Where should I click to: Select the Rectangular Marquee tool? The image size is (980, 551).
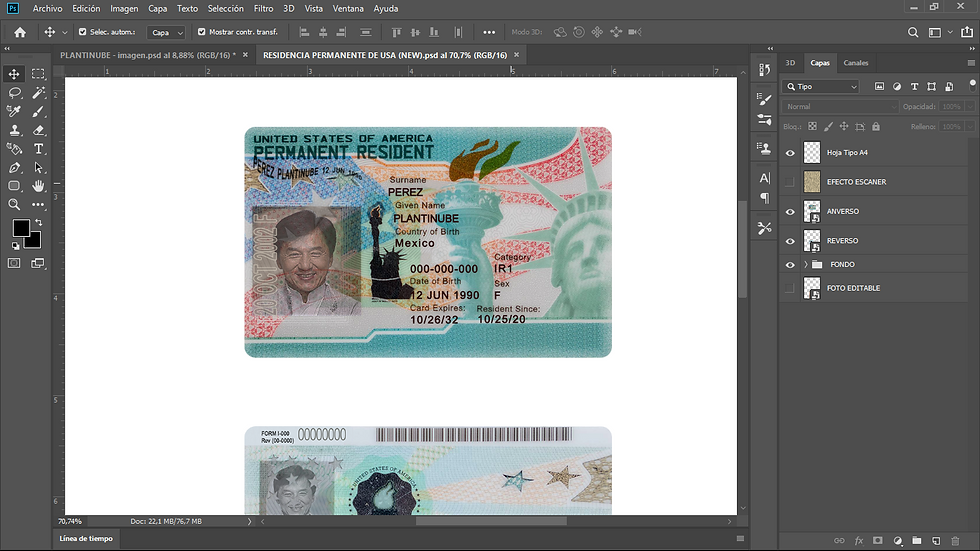click(38, 74)
